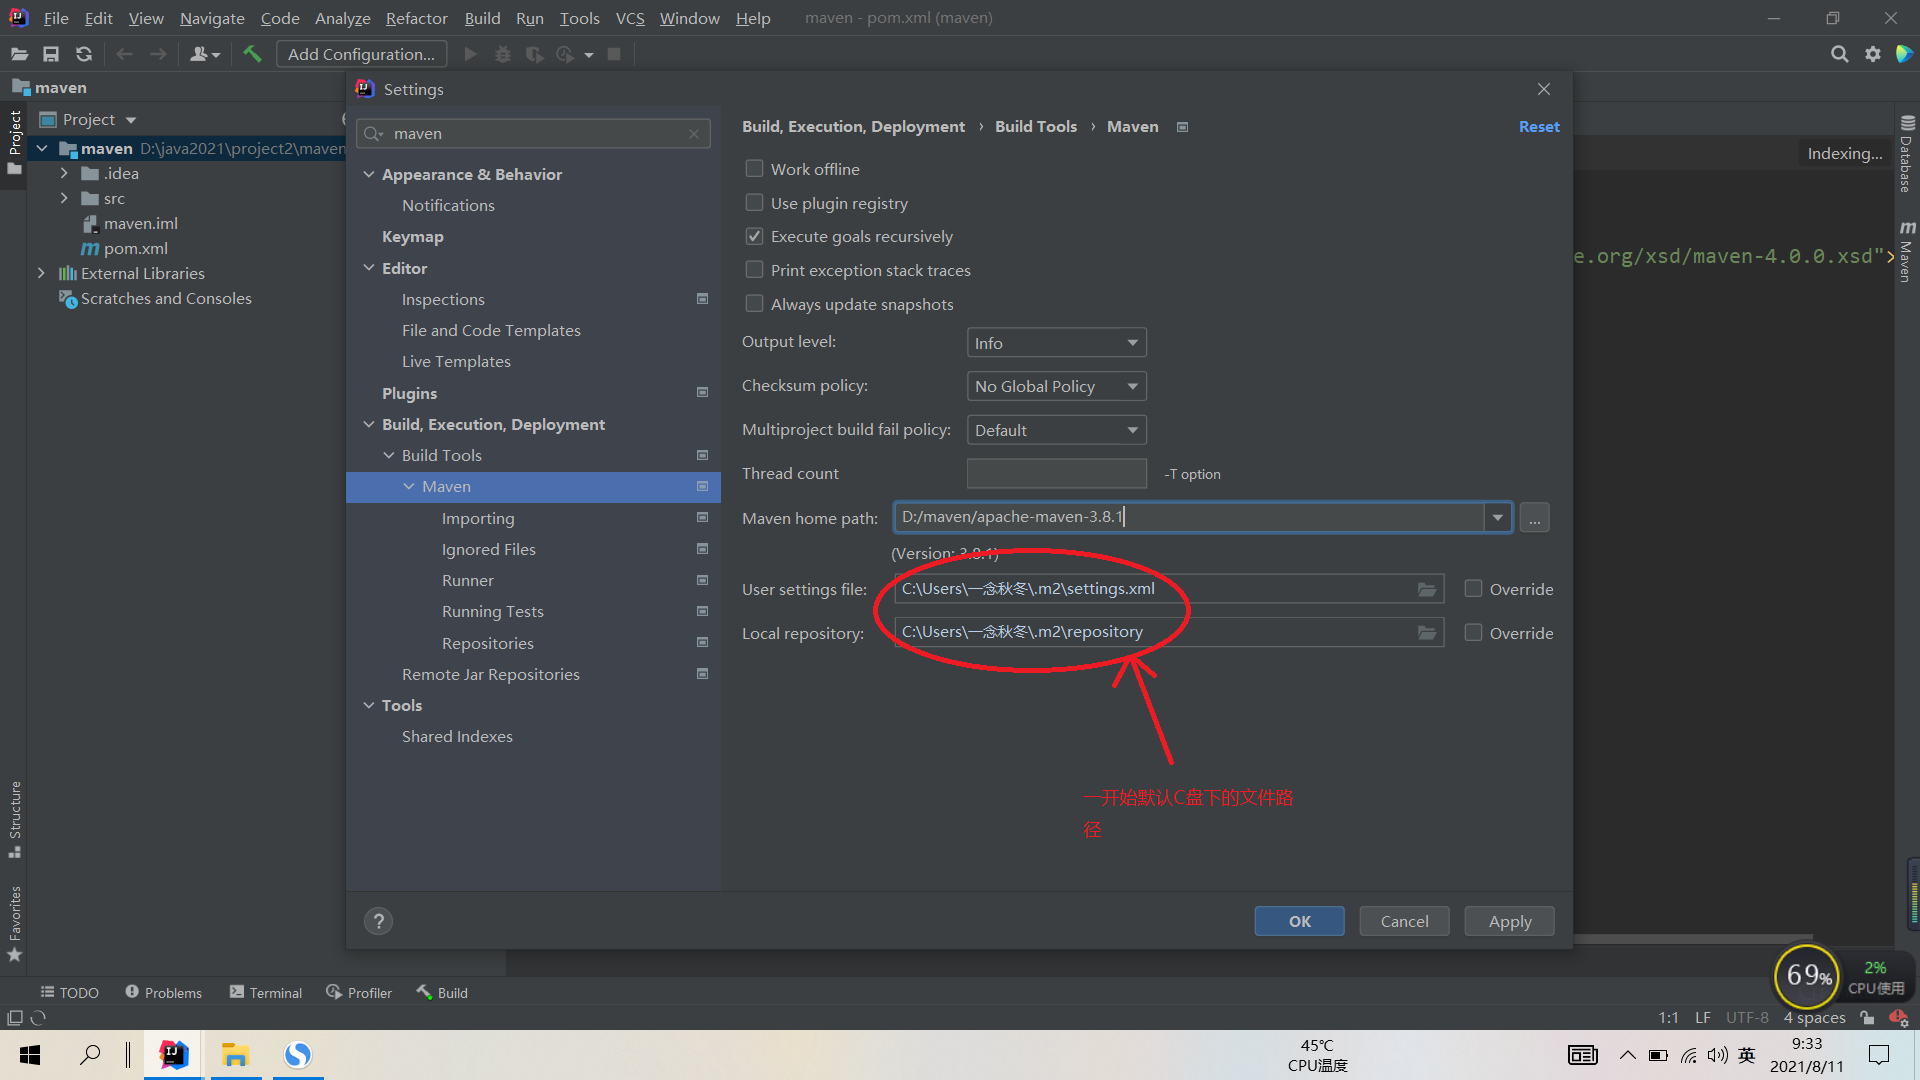The image size is (1920, 1080).
Task: Click the settings Help question mark
Action: pyautogui.click(x=378, y=921)
